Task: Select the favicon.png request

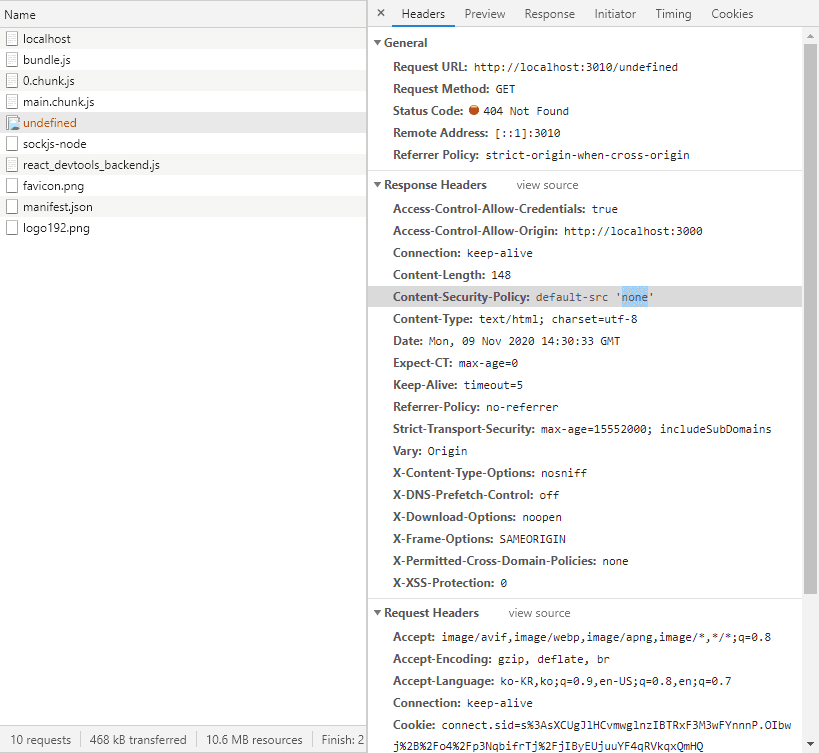Action: coord(183,186)
